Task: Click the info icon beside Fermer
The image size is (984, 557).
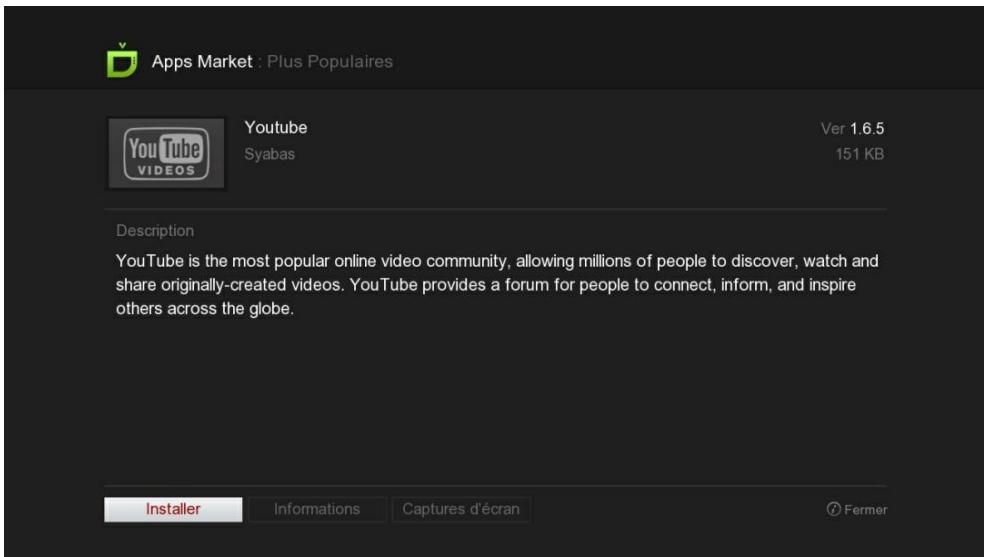Action: click(x=833, y=509)
